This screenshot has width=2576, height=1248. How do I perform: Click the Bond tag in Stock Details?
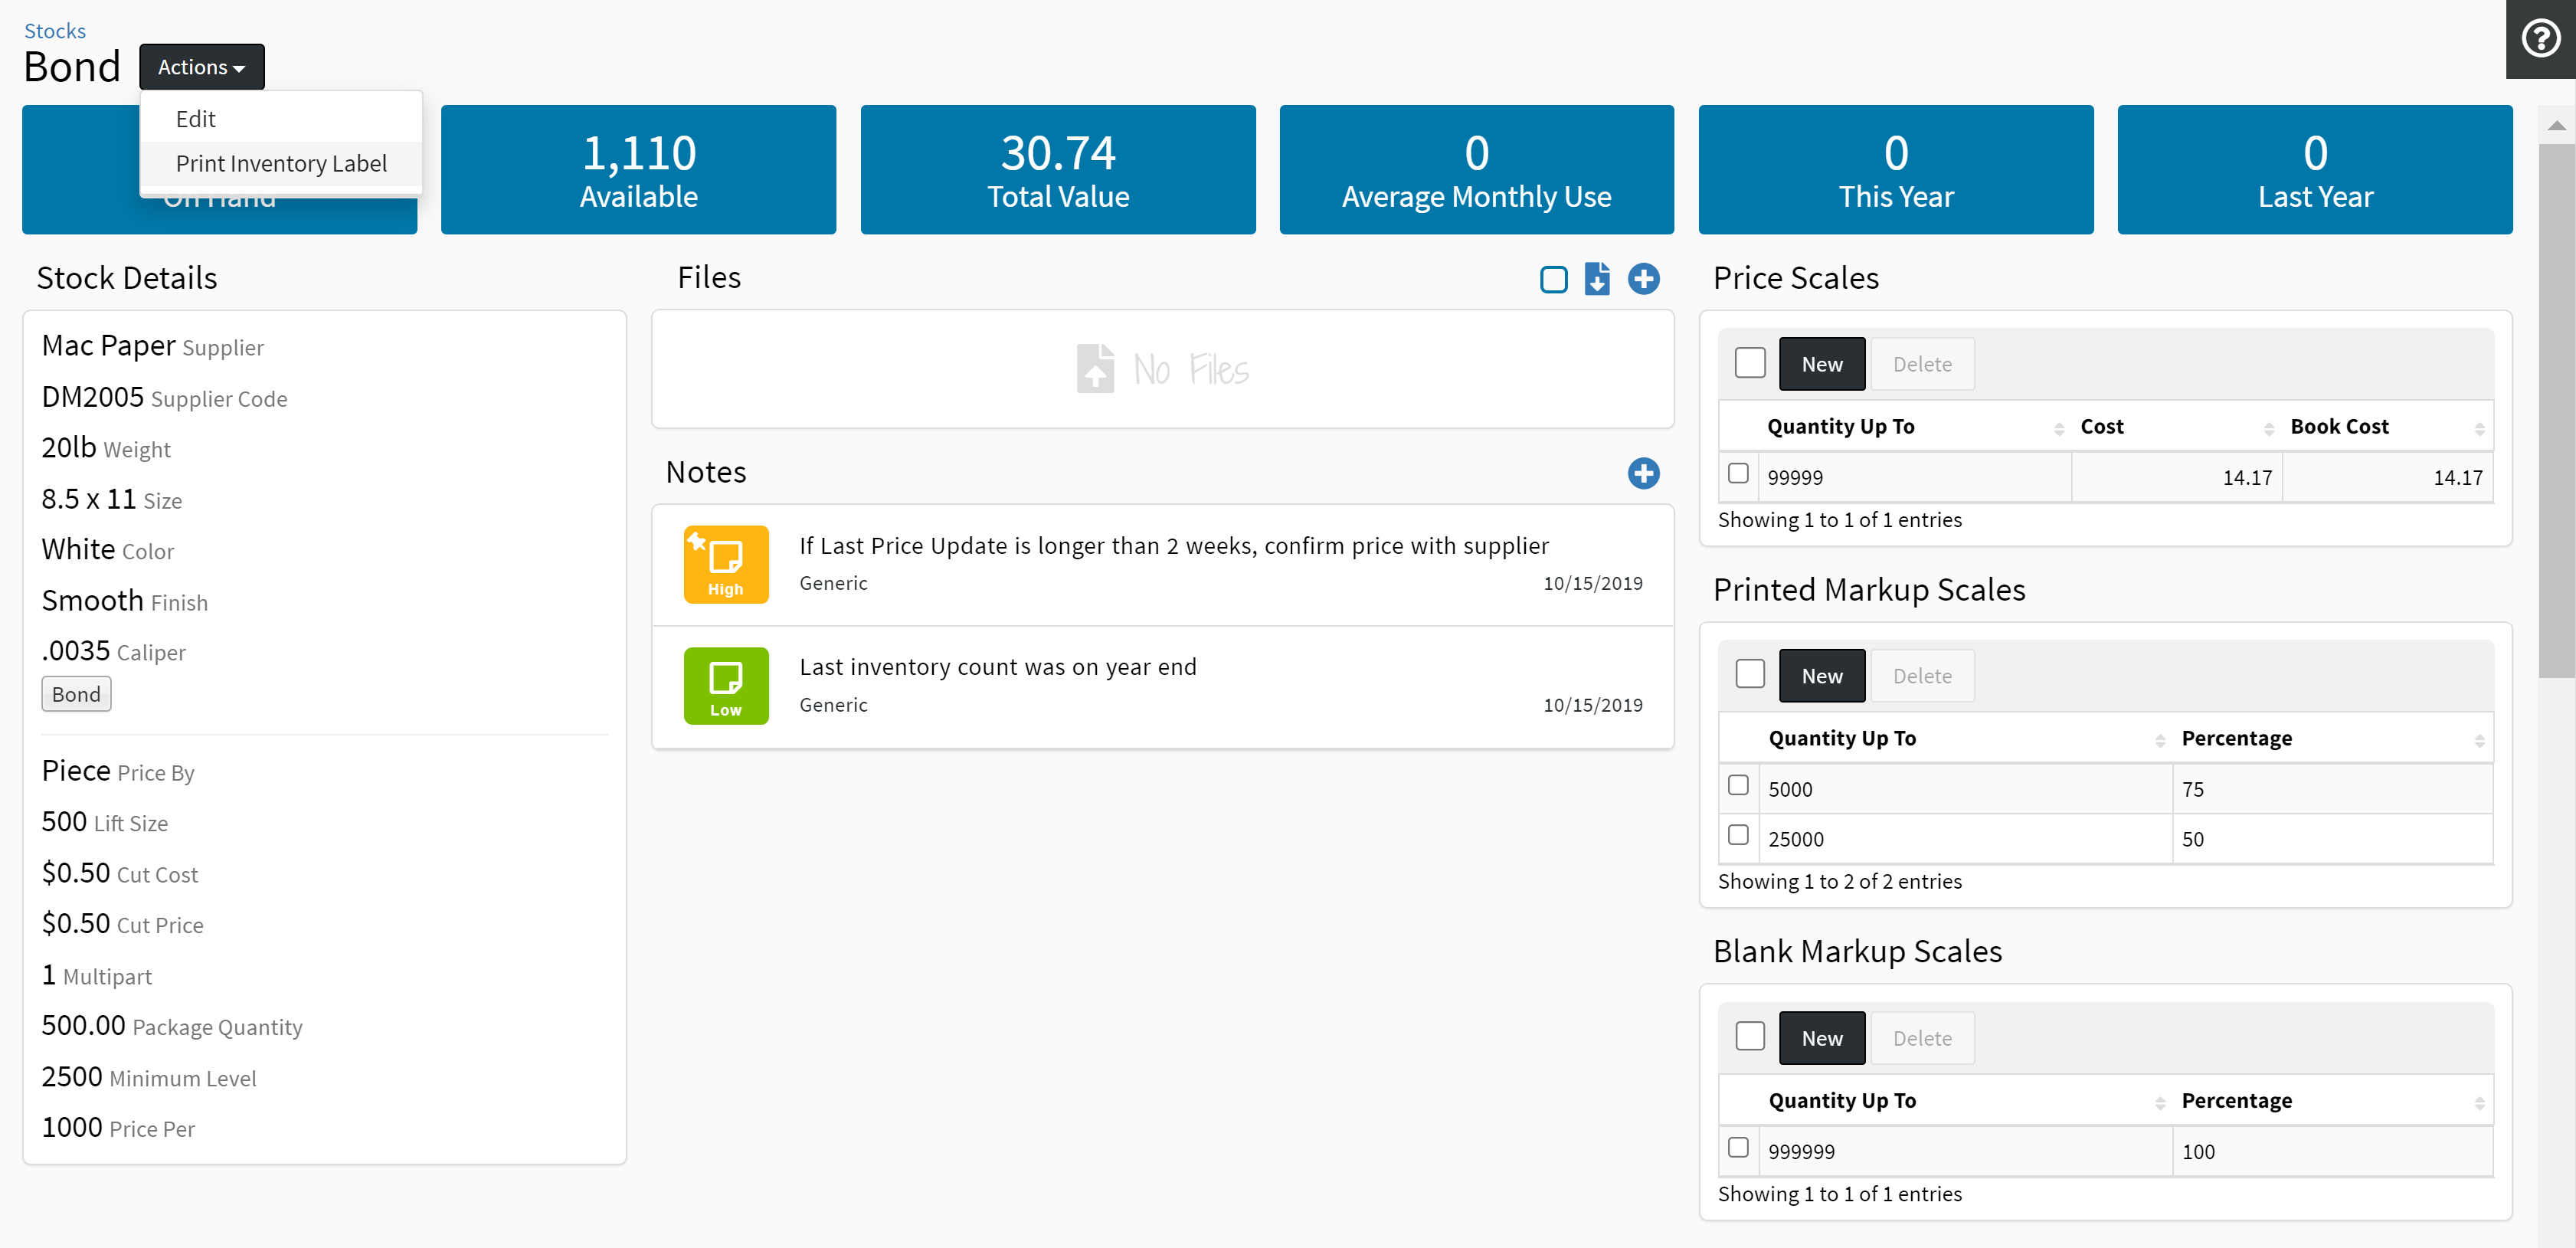pyautogui.click(x=76, y=694)
